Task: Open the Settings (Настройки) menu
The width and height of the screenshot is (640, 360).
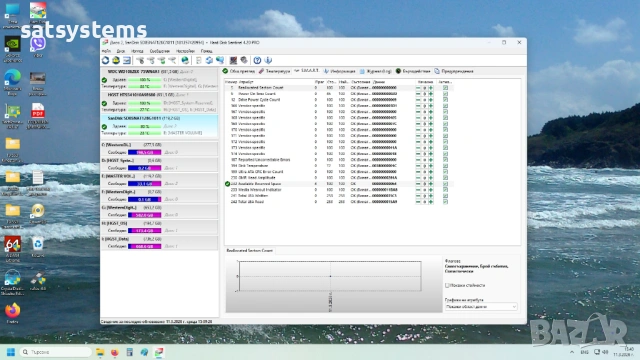Action: 185,51
